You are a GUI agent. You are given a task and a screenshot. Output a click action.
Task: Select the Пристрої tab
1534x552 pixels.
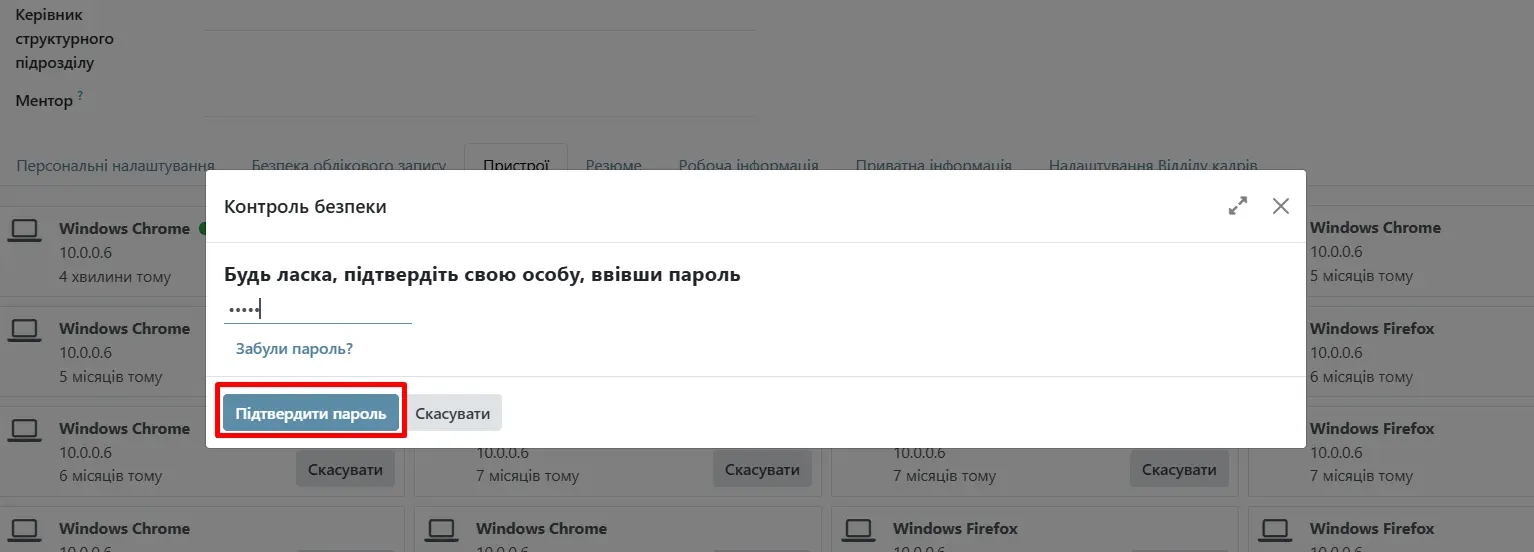516,165
